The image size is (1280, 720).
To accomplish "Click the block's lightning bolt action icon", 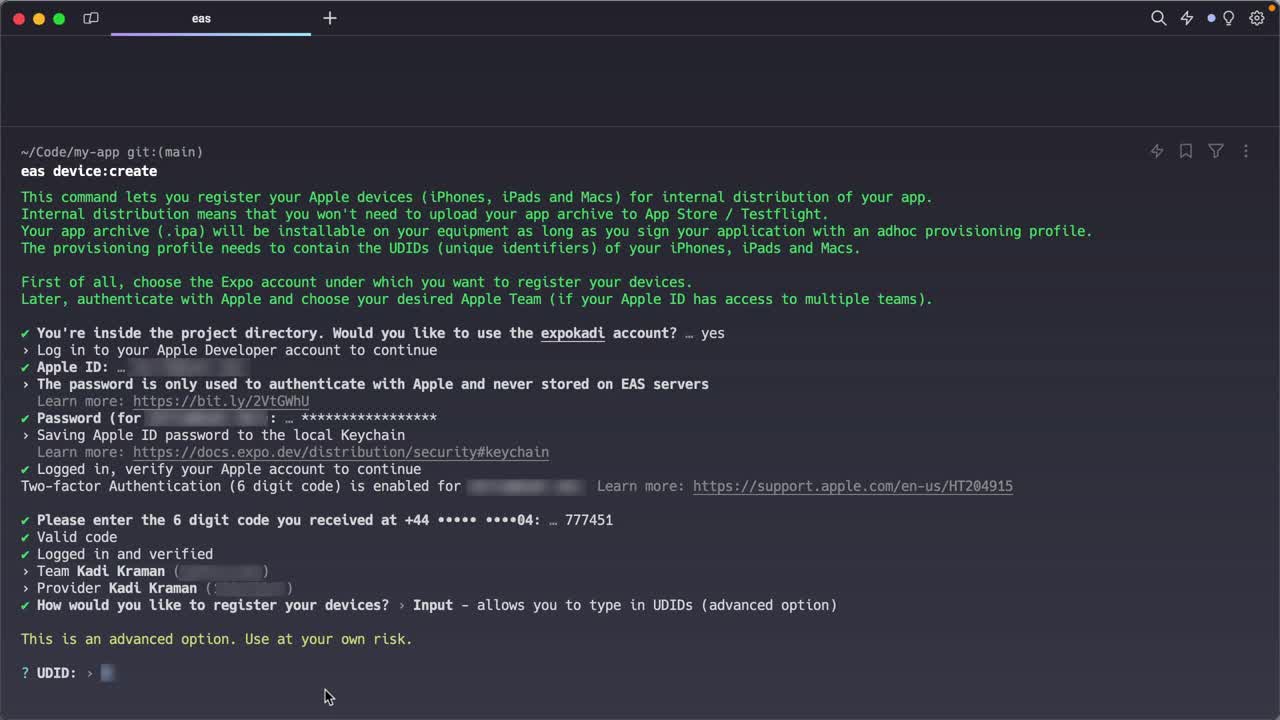I will pos(1157,151).
